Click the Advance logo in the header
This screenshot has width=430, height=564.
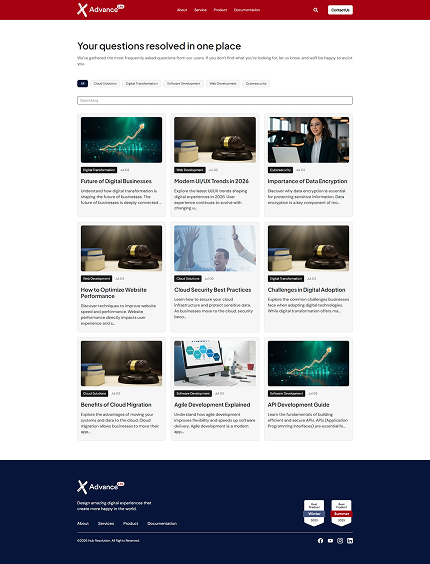(100, 10)
